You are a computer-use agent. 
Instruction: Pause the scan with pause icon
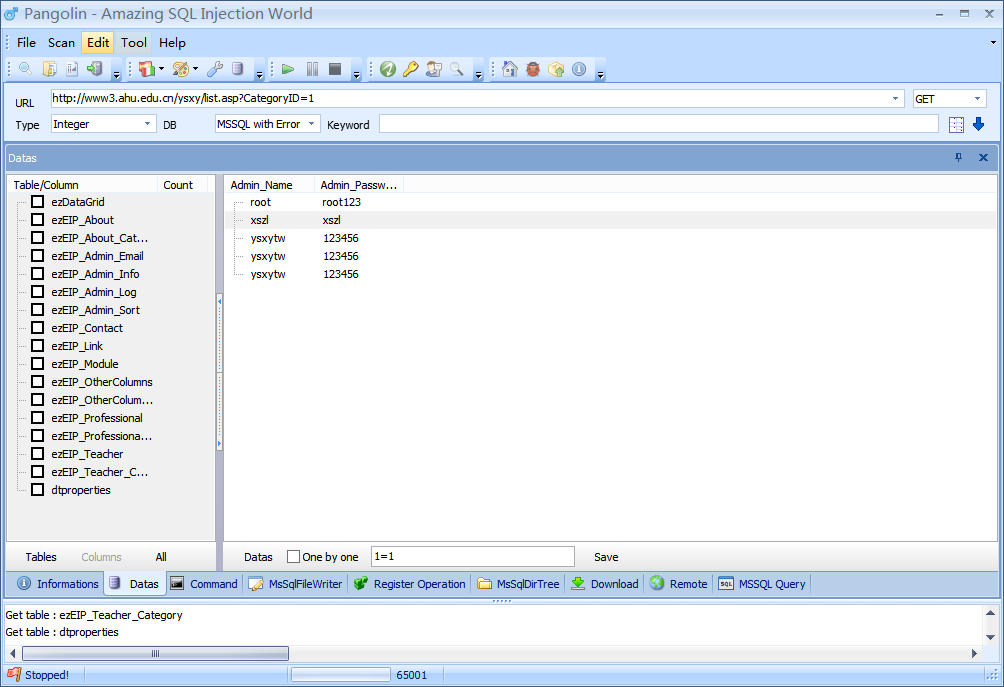pos(312,69)
